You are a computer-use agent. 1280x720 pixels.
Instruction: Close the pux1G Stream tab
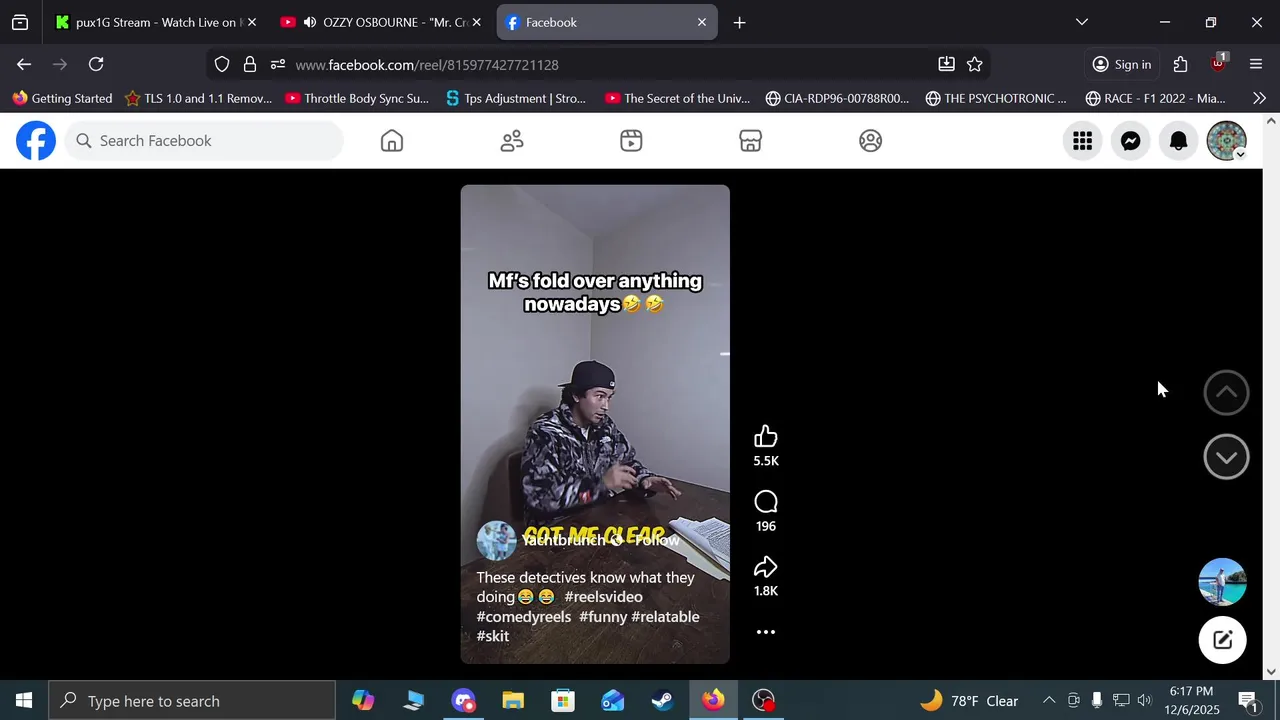252,22
